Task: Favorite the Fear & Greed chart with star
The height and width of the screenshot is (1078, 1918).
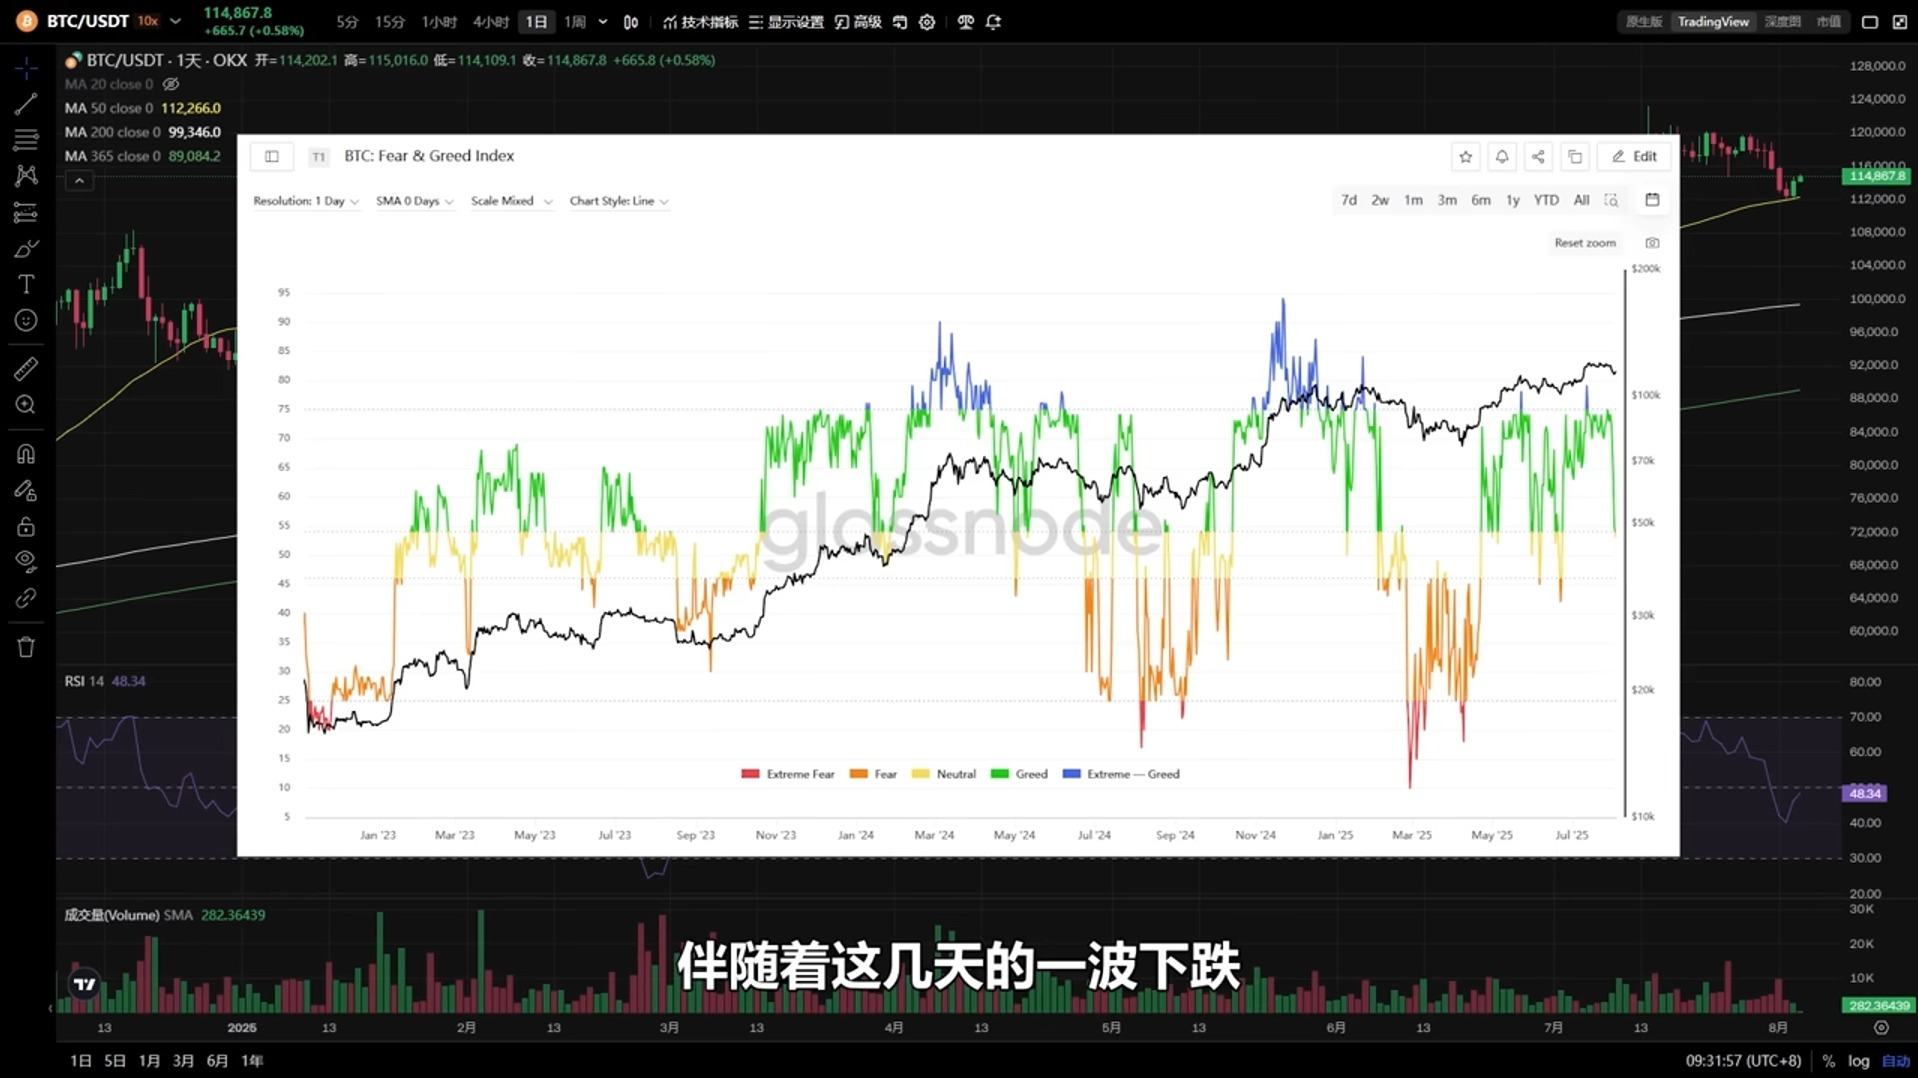Action: click(1465, 157)
